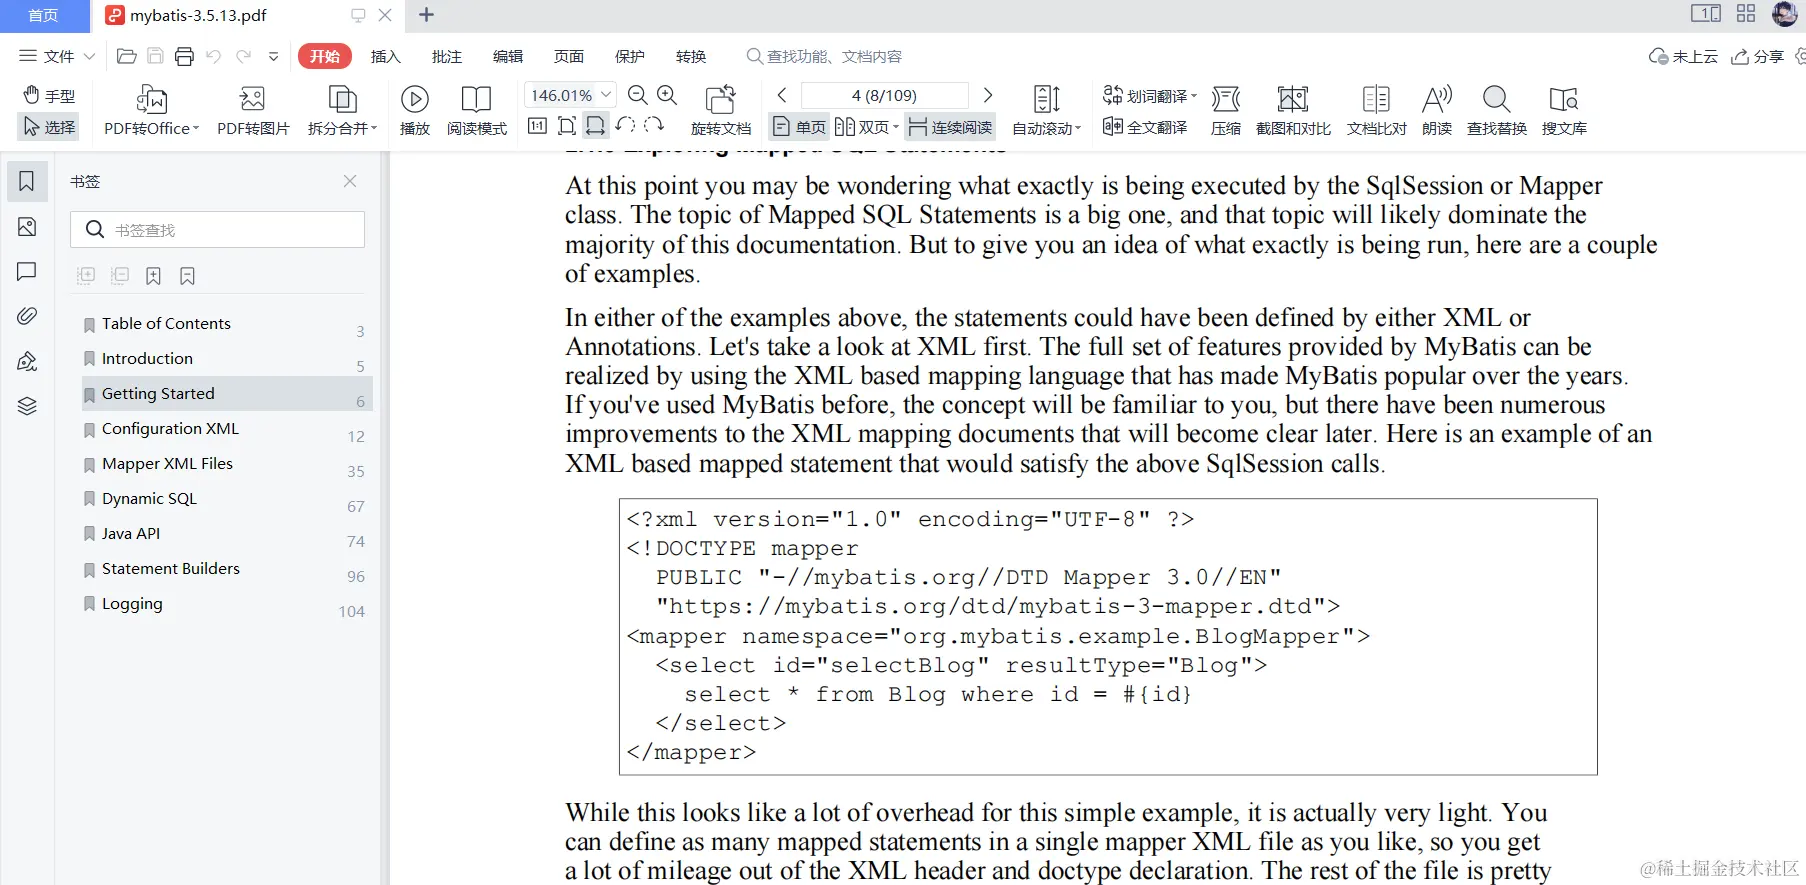Open the 文件 file menu
Screen dimensions: 1806x885
57,56
